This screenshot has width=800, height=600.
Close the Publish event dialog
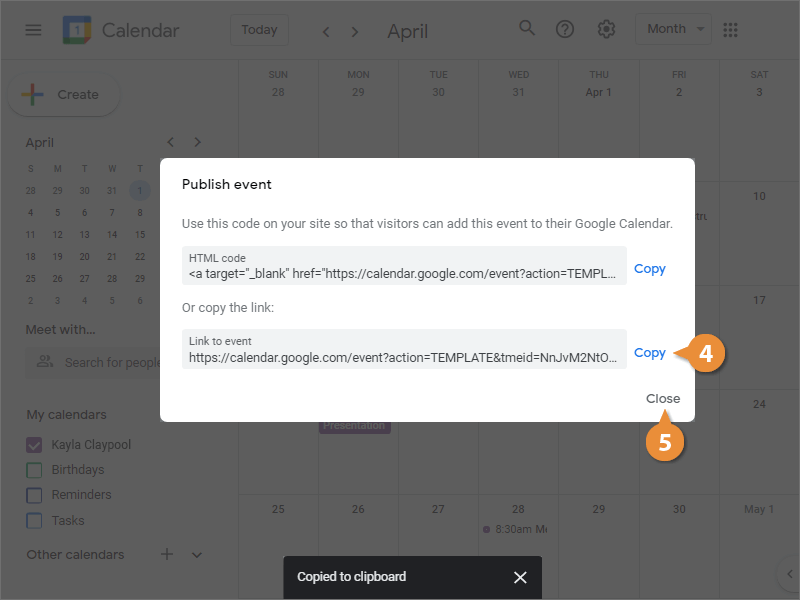(x=662, y=398)
